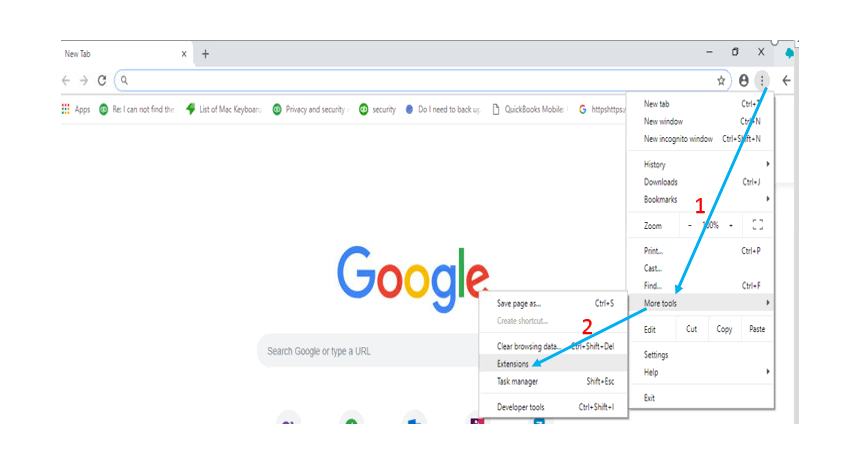Expand the History submenu

click(x=701, y=164)
